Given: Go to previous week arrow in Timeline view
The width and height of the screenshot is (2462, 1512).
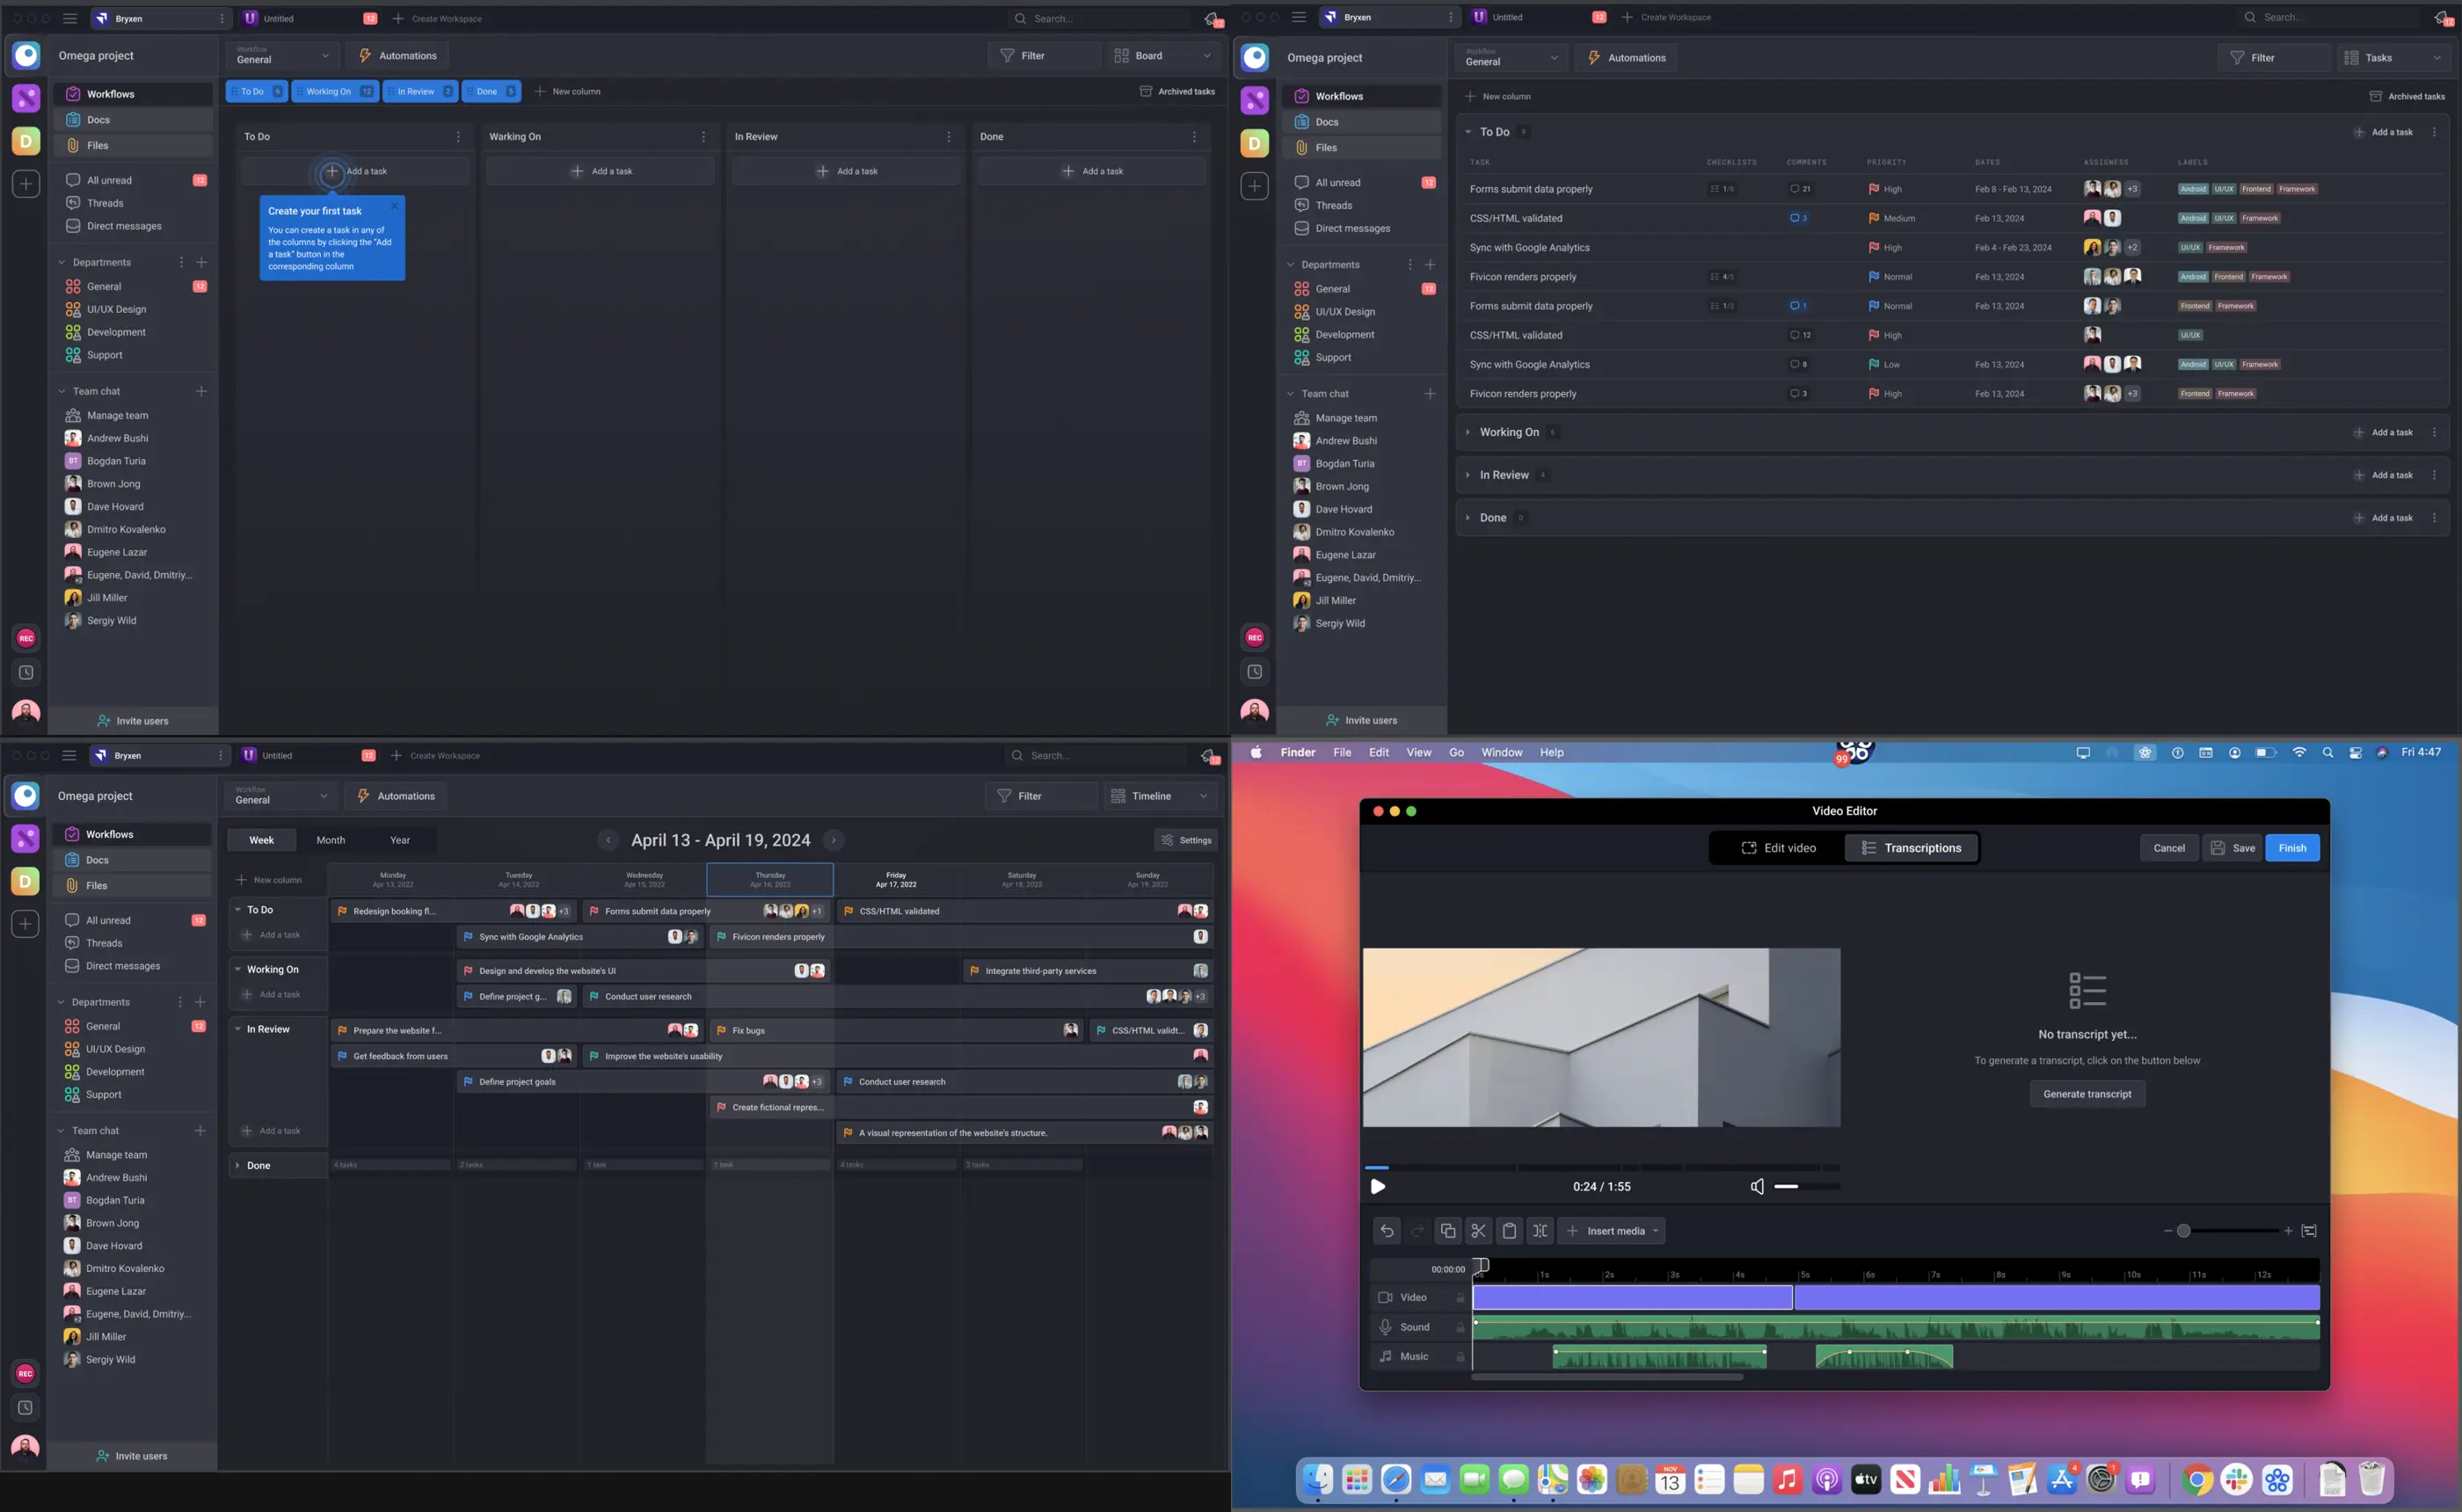Looking at the screenshot, I should 608,840.
